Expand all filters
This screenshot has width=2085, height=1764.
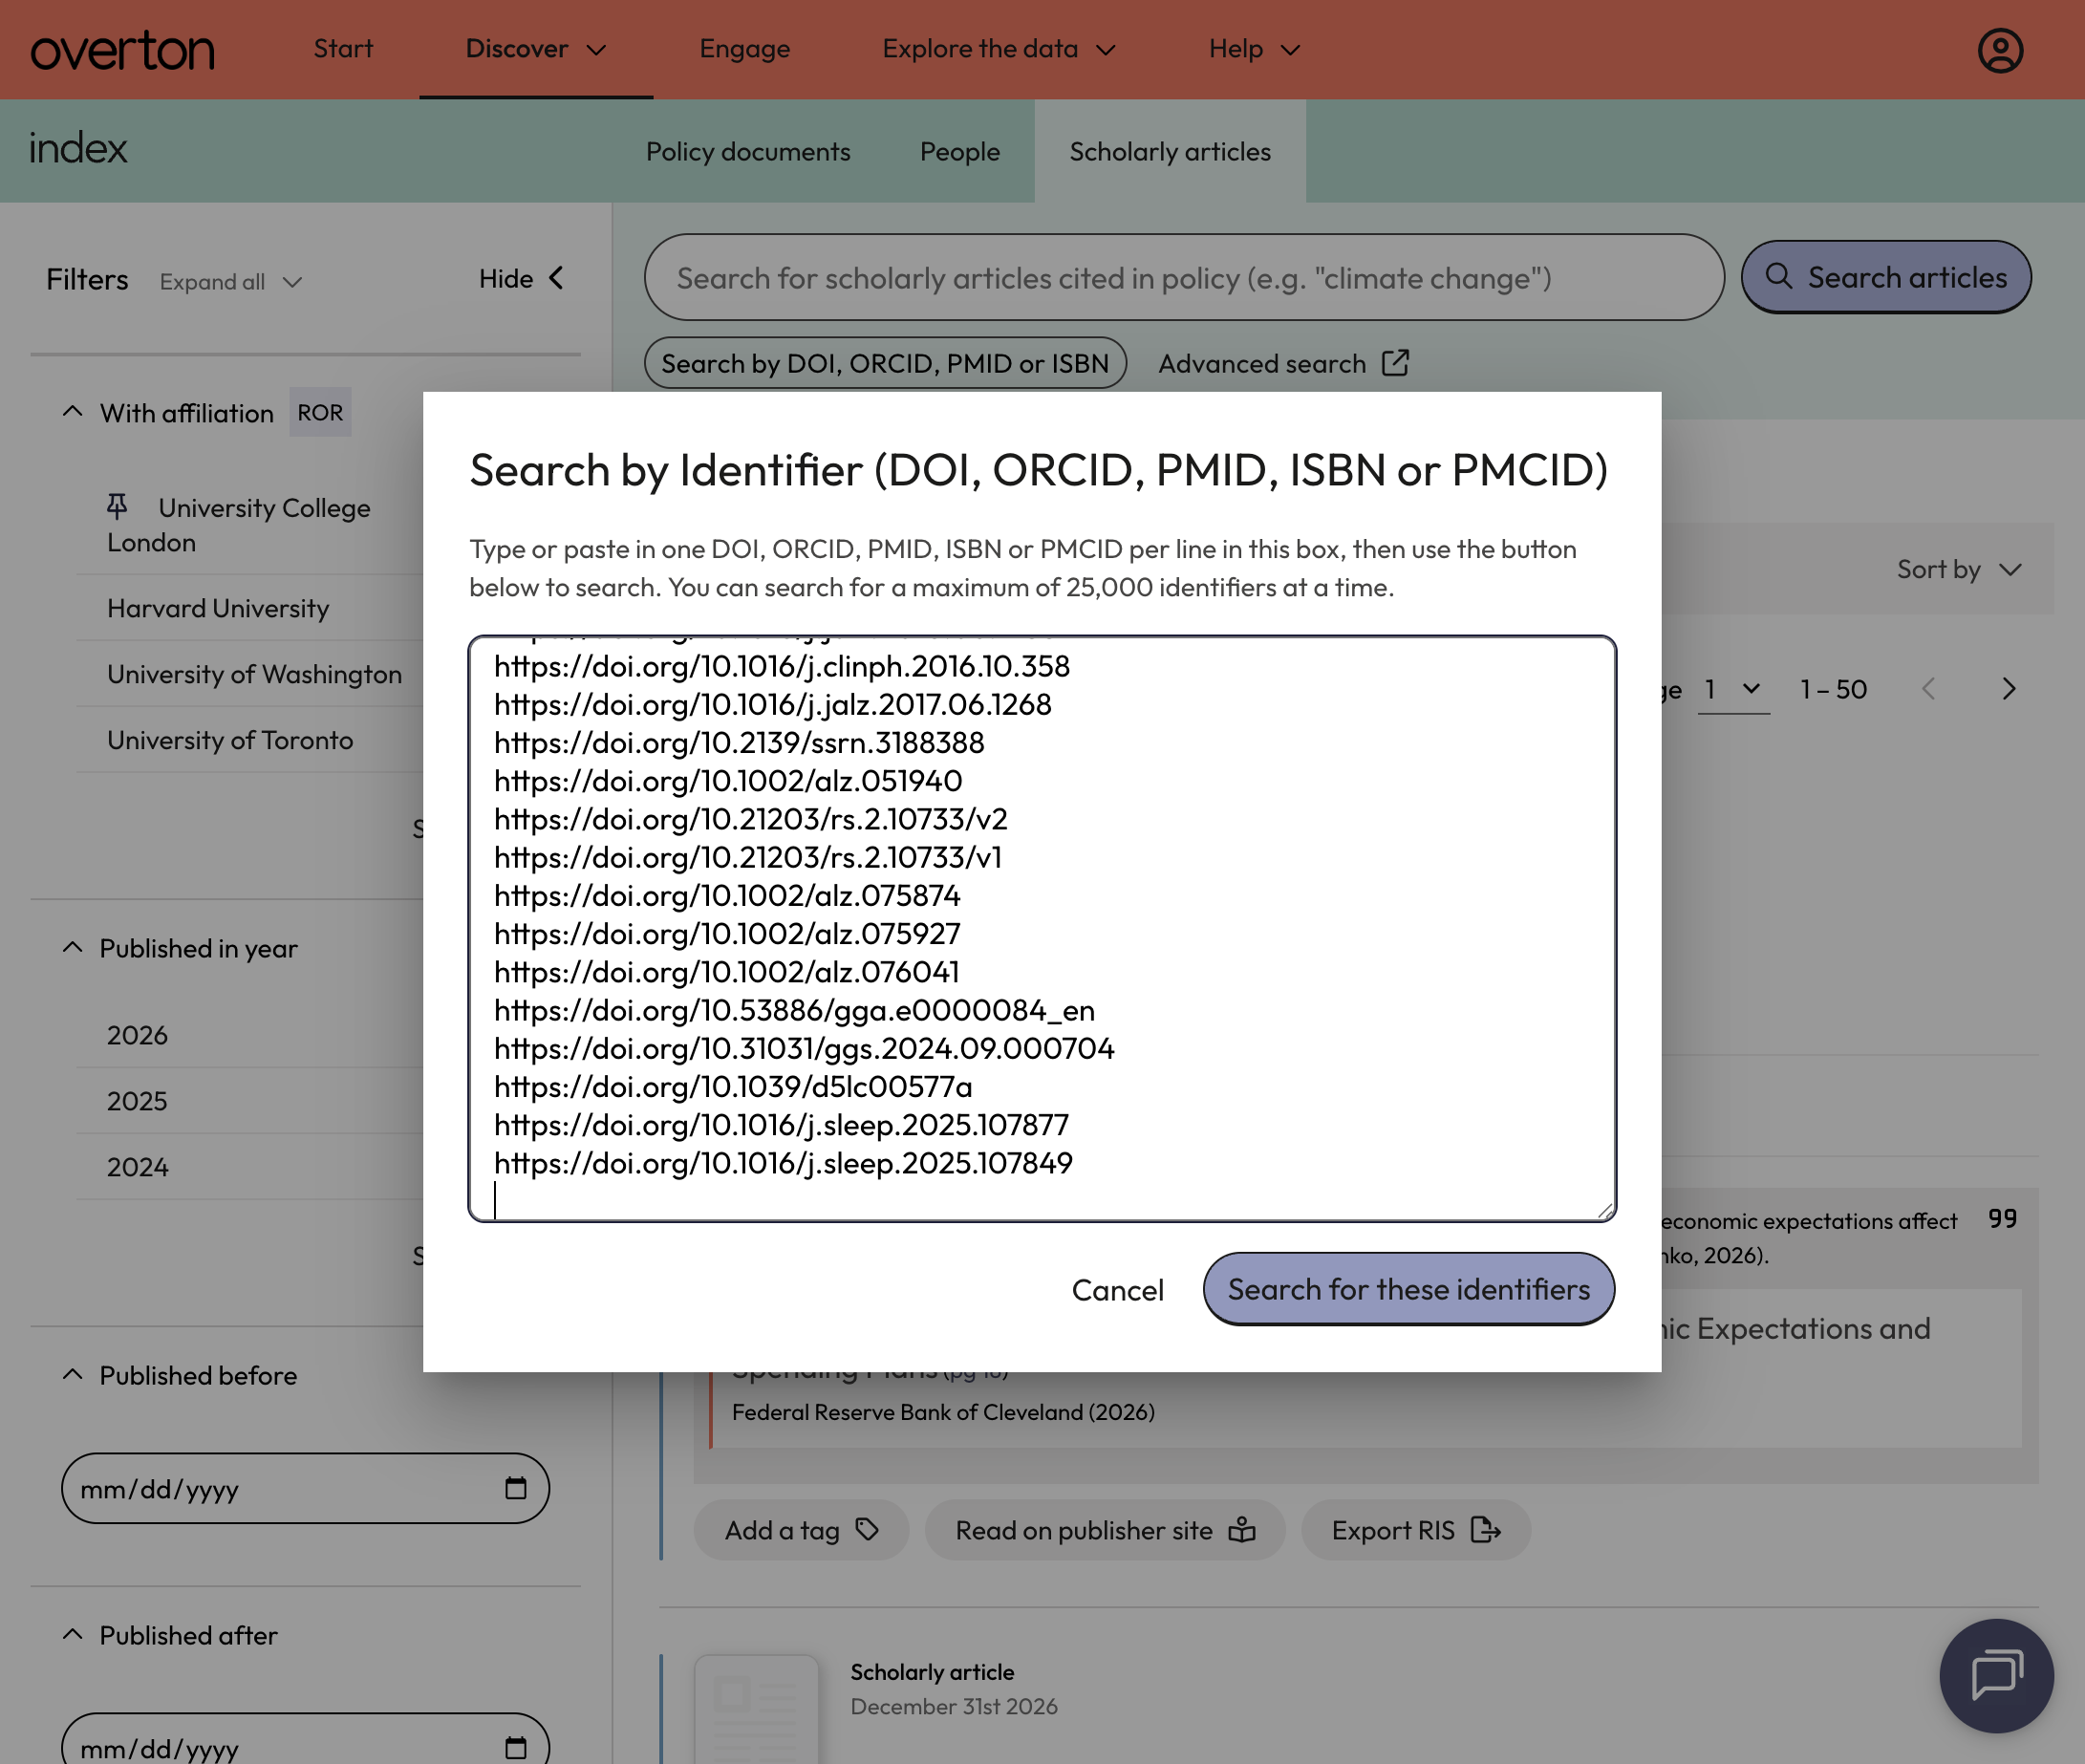230,282
